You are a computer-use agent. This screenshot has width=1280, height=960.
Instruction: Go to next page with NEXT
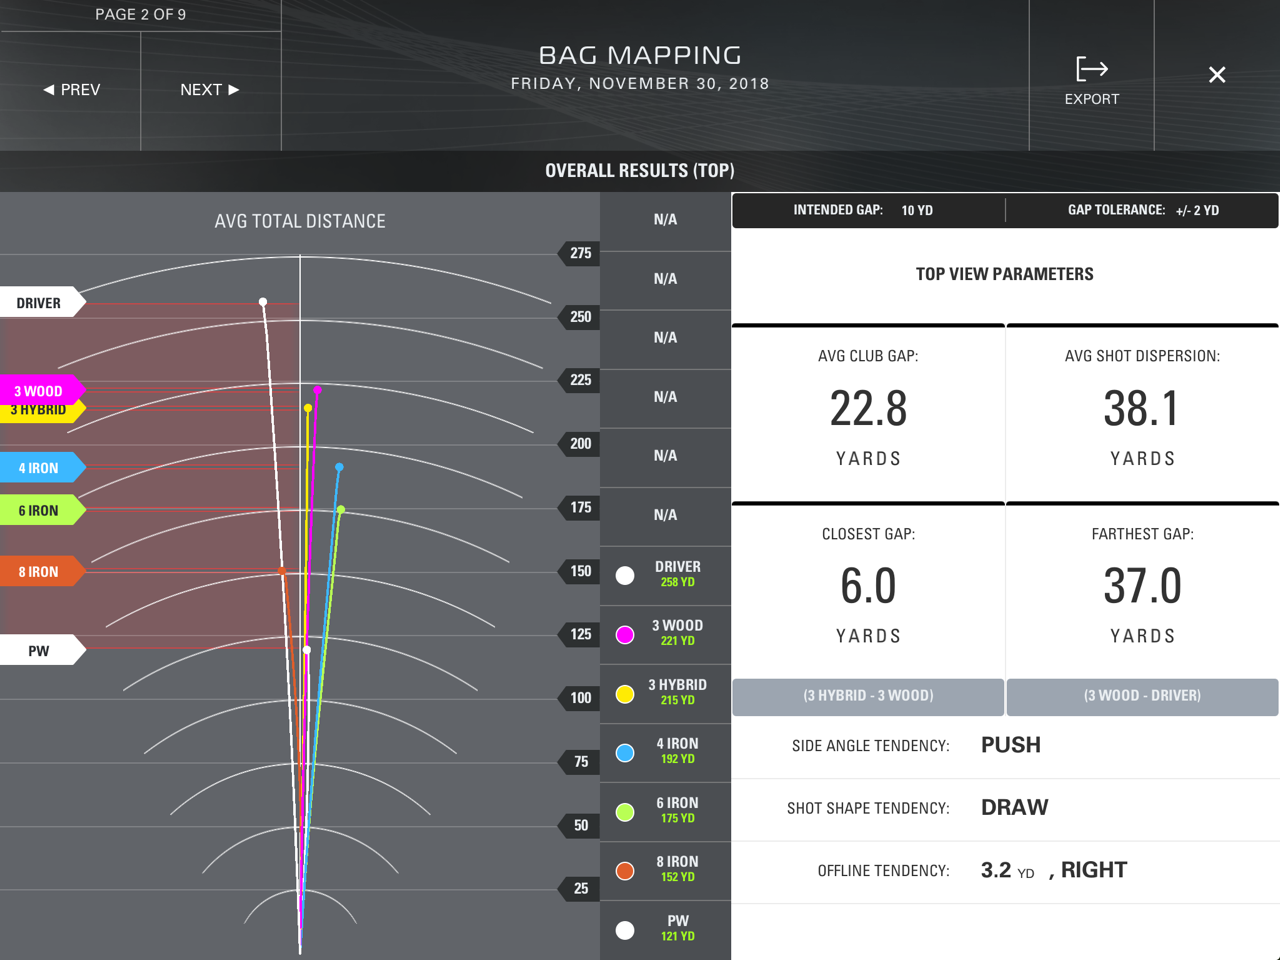coord(210,90)
